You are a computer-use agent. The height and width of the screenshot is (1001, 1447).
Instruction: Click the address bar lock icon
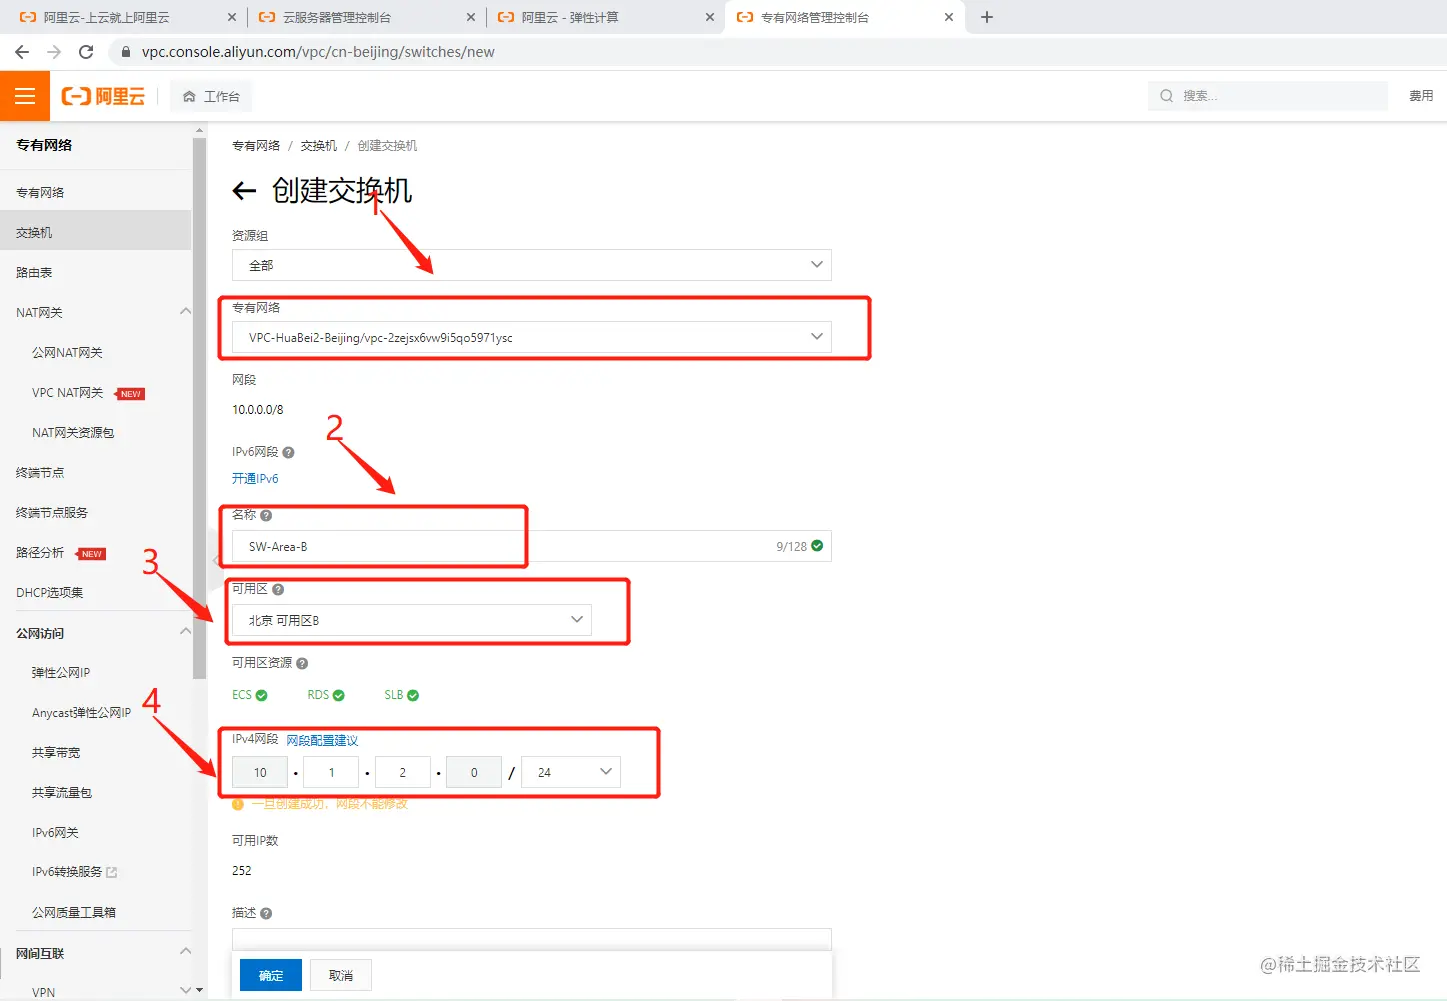[x=126, y=52]
